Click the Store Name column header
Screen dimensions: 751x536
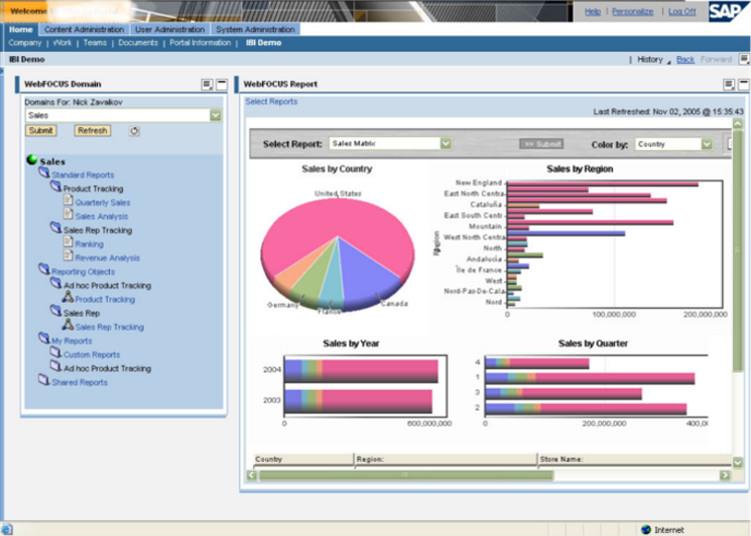(x=634, y=459)
